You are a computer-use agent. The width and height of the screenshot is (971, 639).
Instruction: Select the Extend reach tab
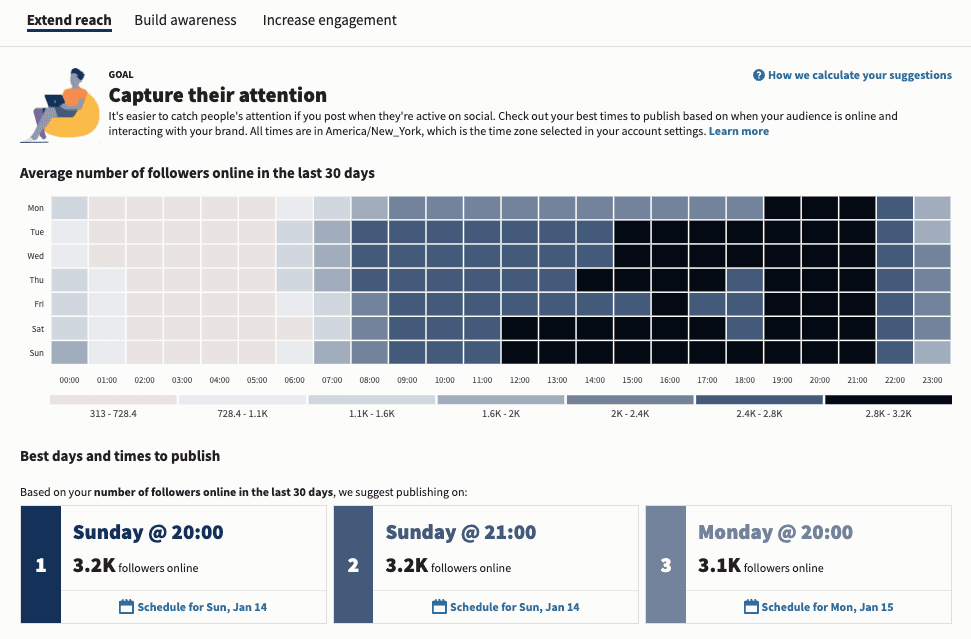pyautogui.click(x=69, y=20)
